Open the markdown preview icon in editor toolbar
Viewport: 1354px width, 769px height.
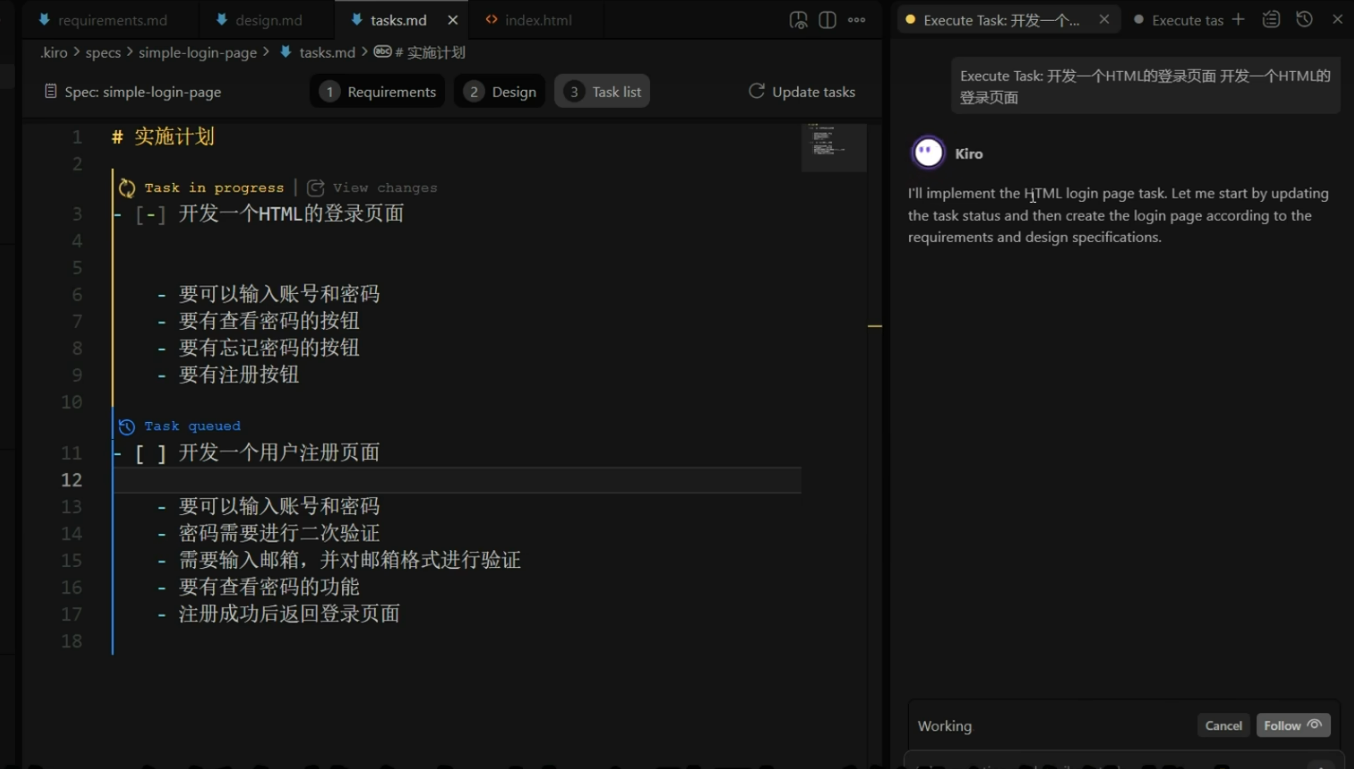(x=798, y=20)
